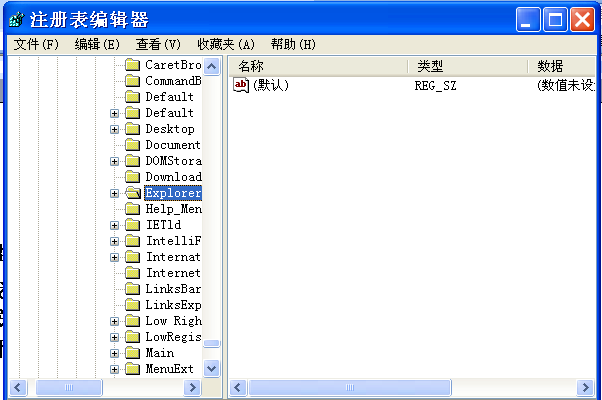Click the Registry Editor icon in title bar
This screenshot has height=400, width=602.
tap(16, 19)
